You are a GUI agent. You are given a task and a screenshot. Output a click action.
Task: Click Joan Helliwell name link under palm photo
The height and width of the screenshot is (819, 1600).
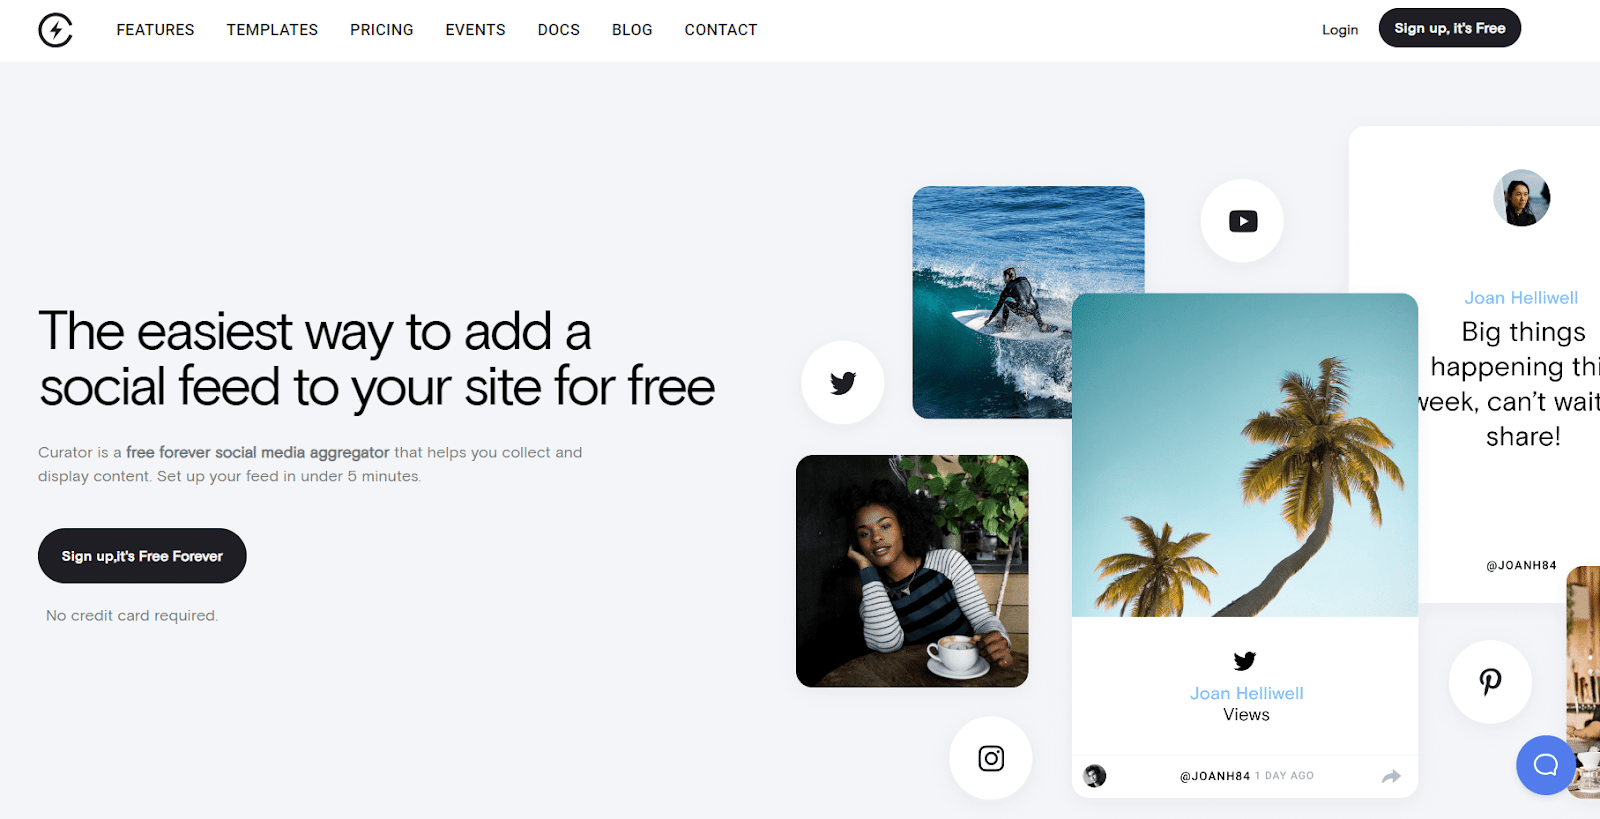pyautogui.click(x=1246, y=693)
